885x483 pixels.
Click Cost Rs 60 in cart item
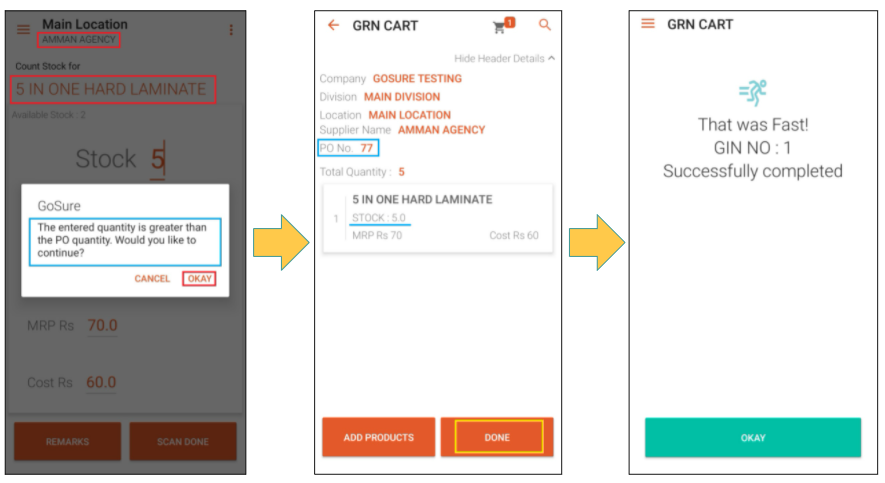(514, 235)
